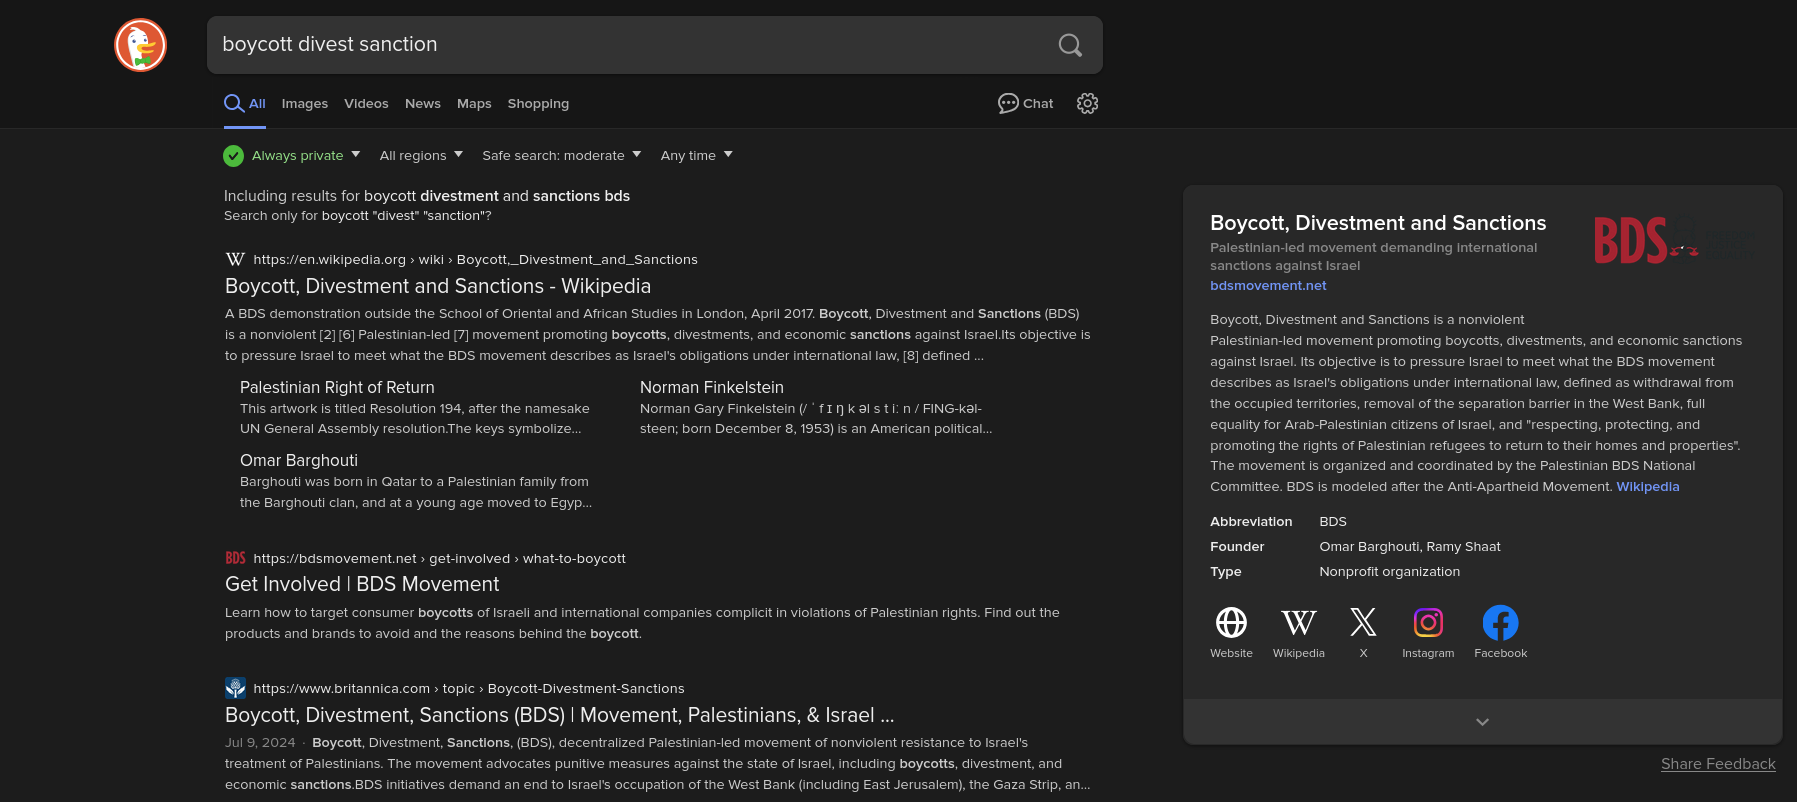Open Norman Finkelstein sublink
1797x802 pixels.
click(712, 387)
